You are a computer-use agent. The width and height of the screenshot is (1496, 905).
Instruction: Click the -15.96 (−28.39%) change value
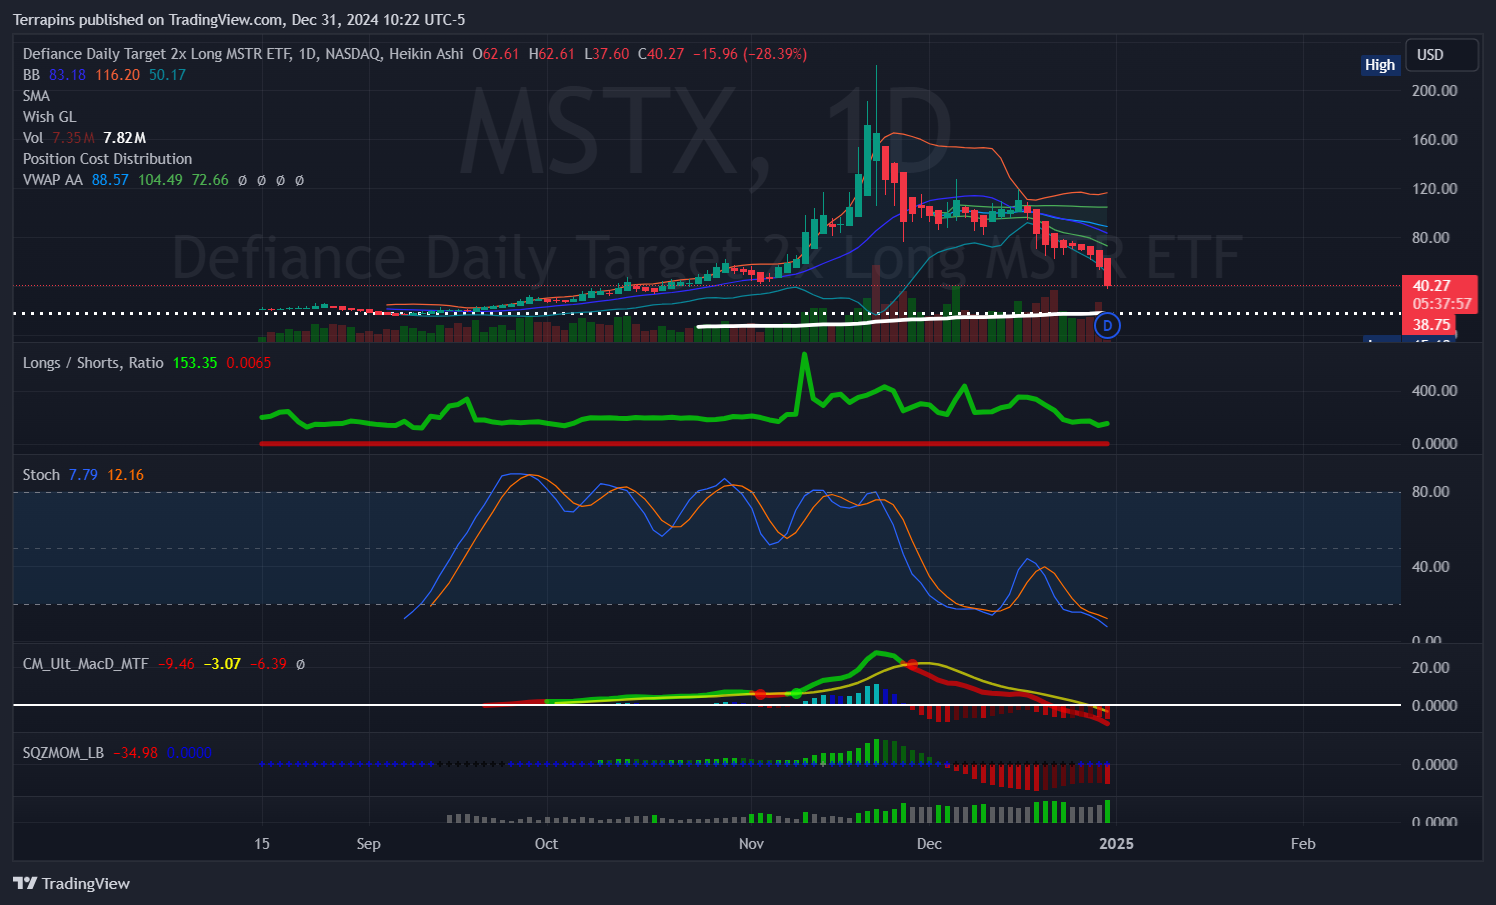(750, 54)
